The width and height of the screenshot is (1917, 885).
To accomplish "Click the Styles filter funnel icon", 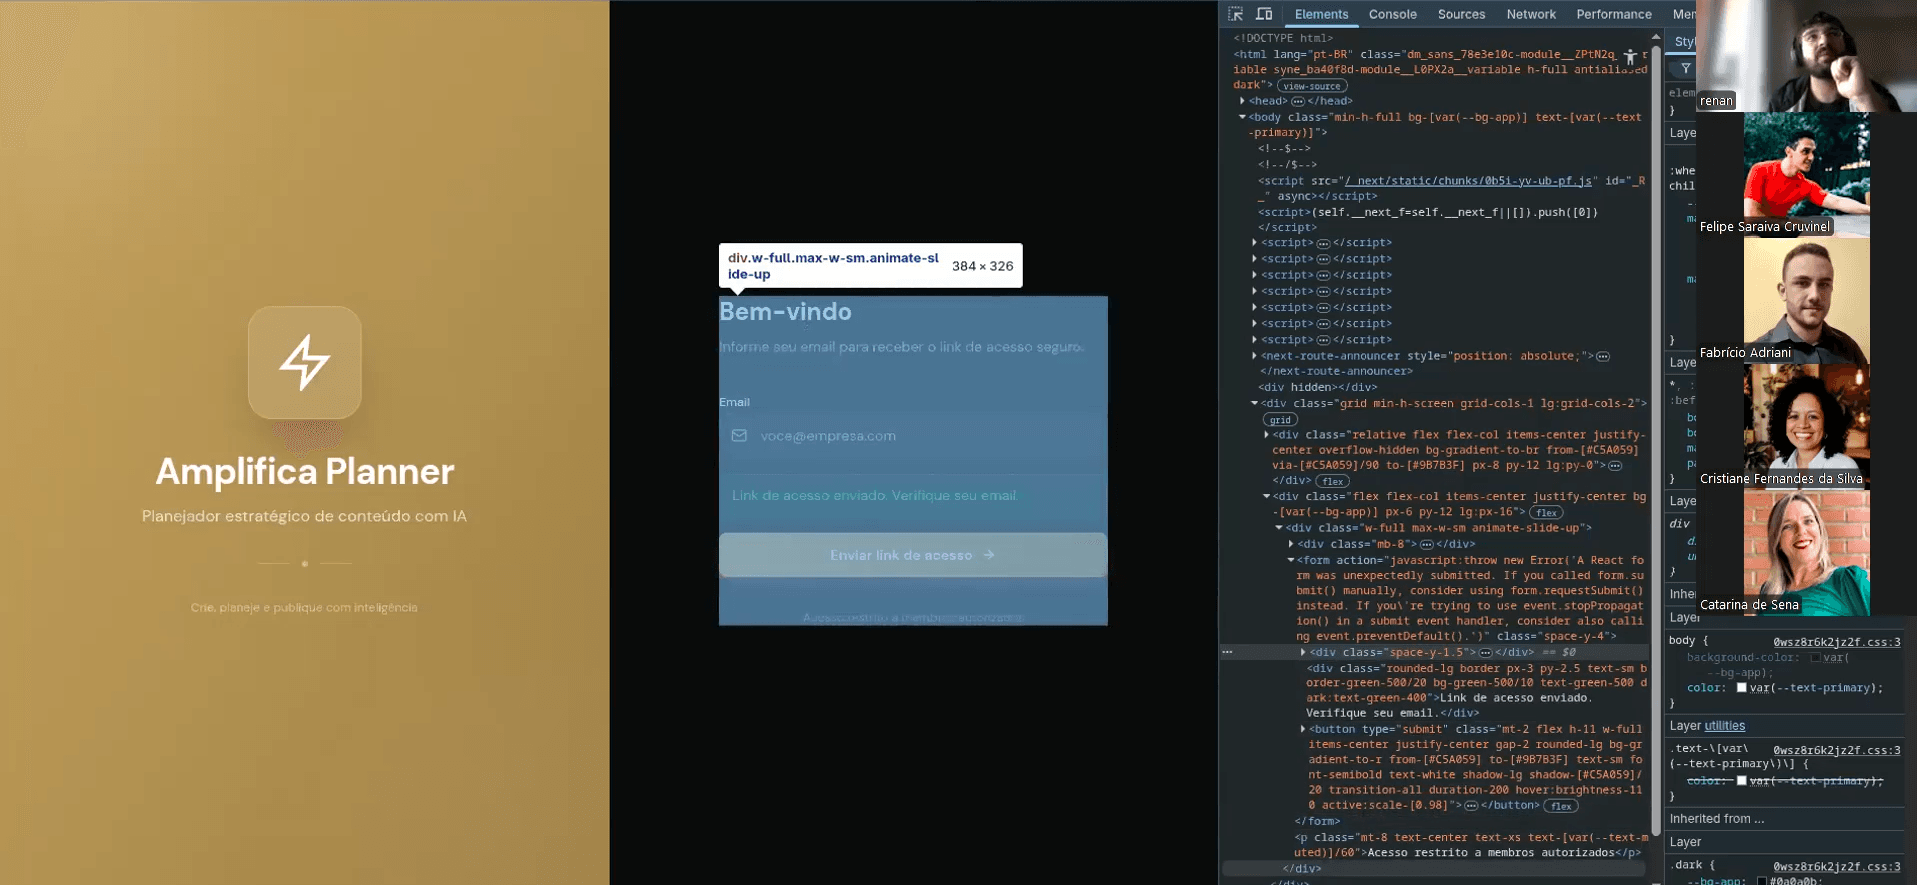I will click(x=1686, y=69).
